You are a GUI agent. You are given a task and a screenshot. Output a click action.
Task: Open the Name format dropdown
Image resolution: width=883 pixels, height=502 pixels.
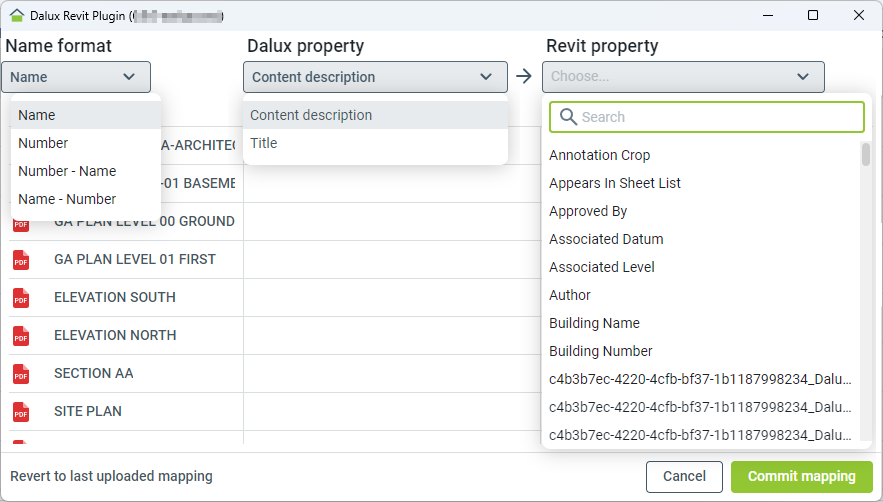[x=76, y=77]
